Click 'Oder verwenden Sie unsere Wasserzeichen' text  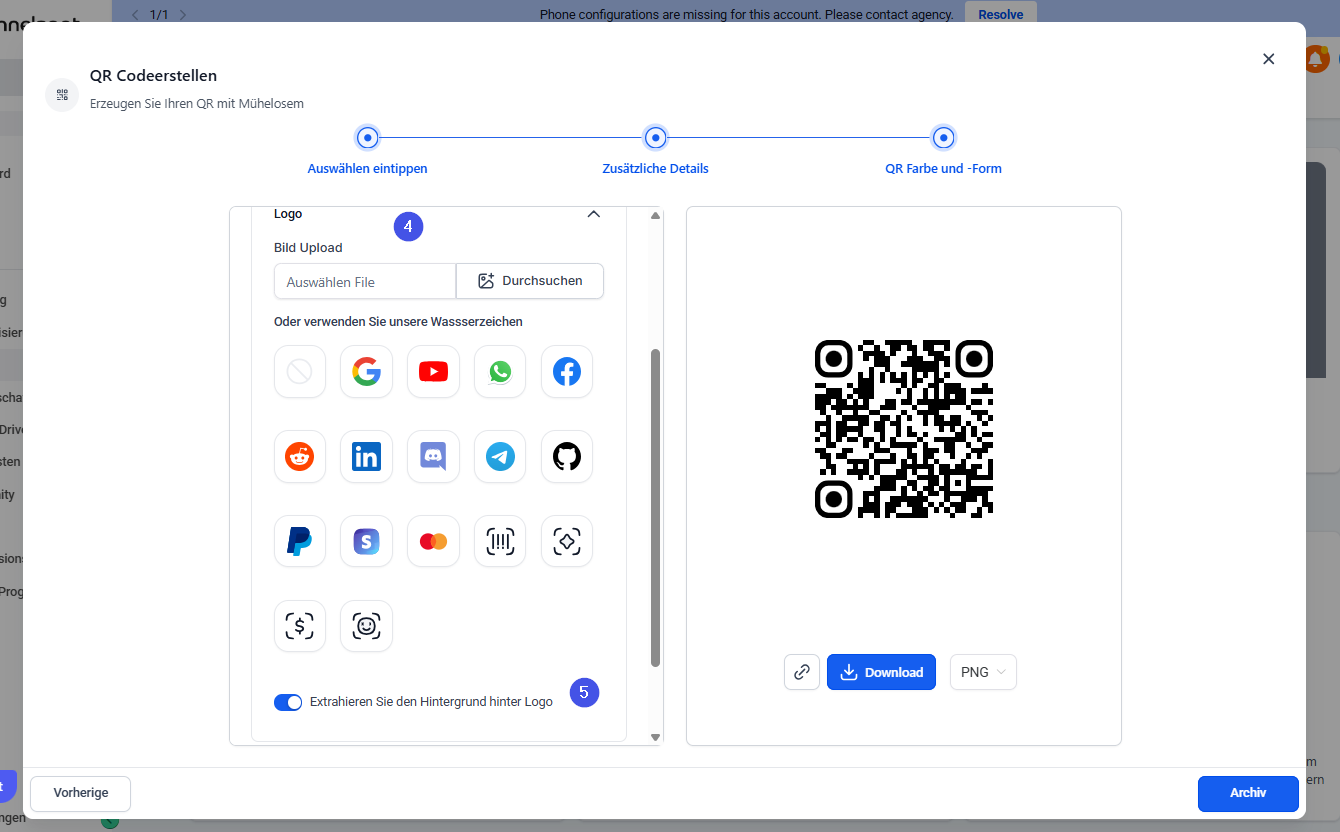coord(398,322)
